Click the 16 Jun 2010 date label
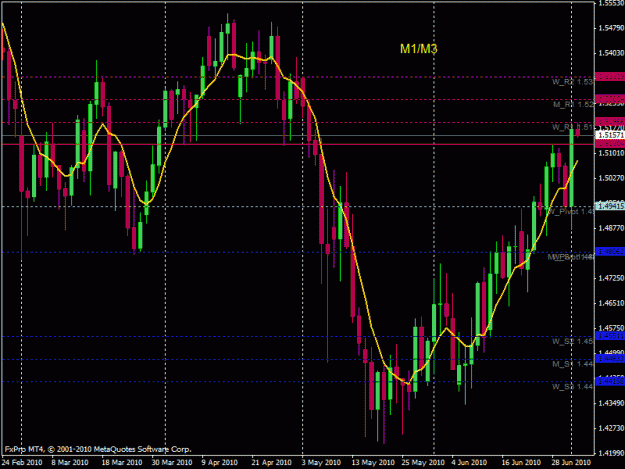The width and height of the screenshot is (625, 469). pos(521,463)
